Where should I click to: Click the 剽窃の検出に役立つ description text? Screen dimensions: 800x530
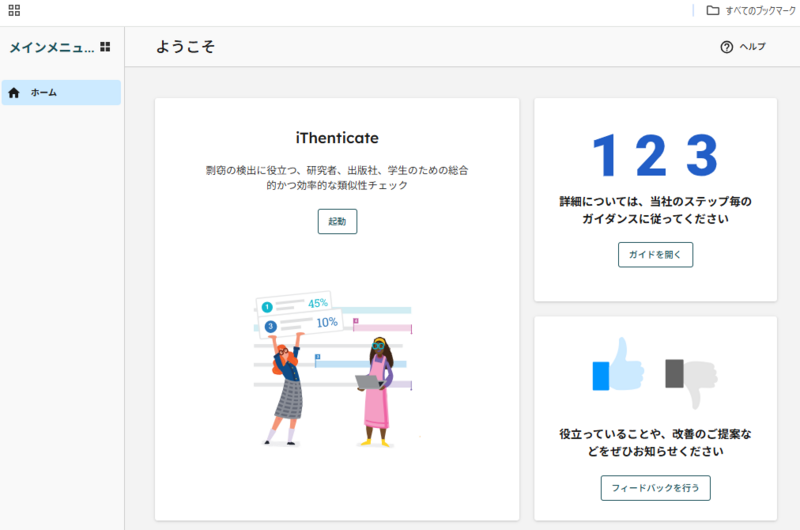click(337, 178)
